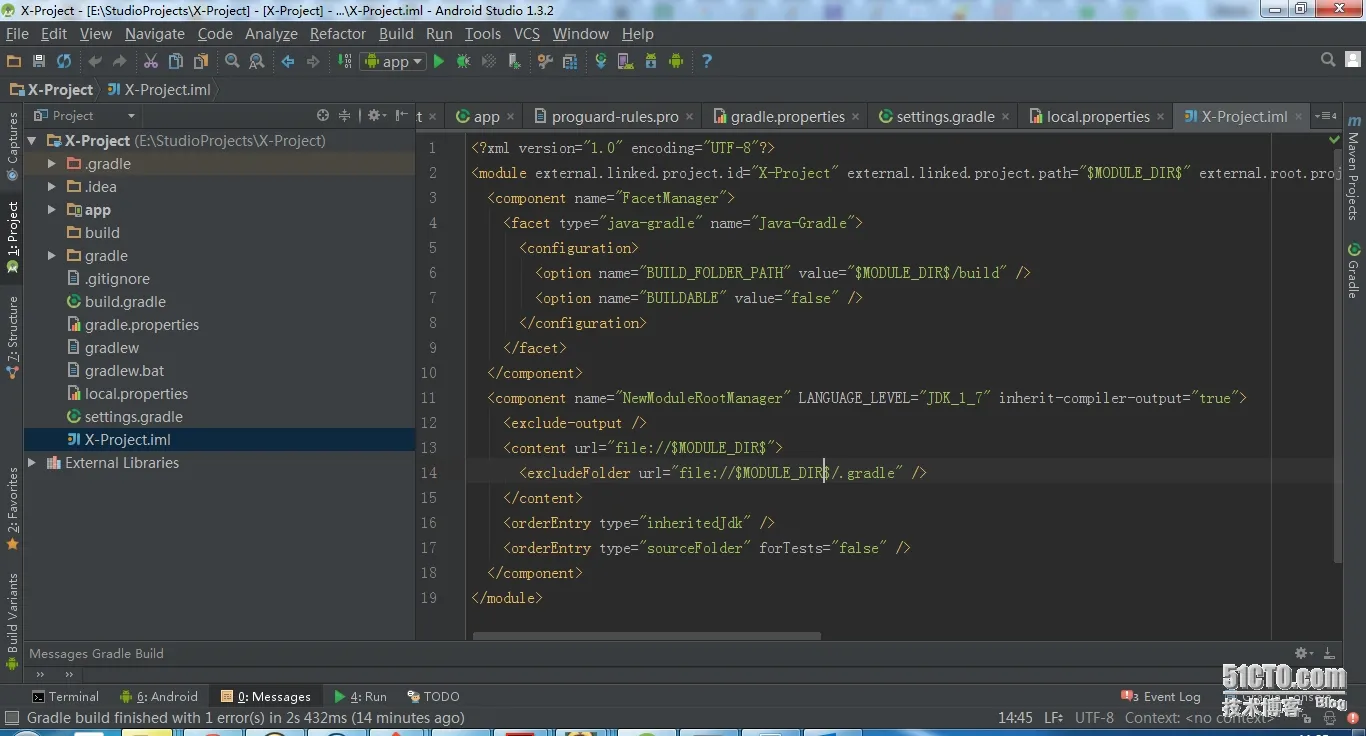Open the TODO tool window
This screenshot has width=1366, height=736.
point(434,697)
